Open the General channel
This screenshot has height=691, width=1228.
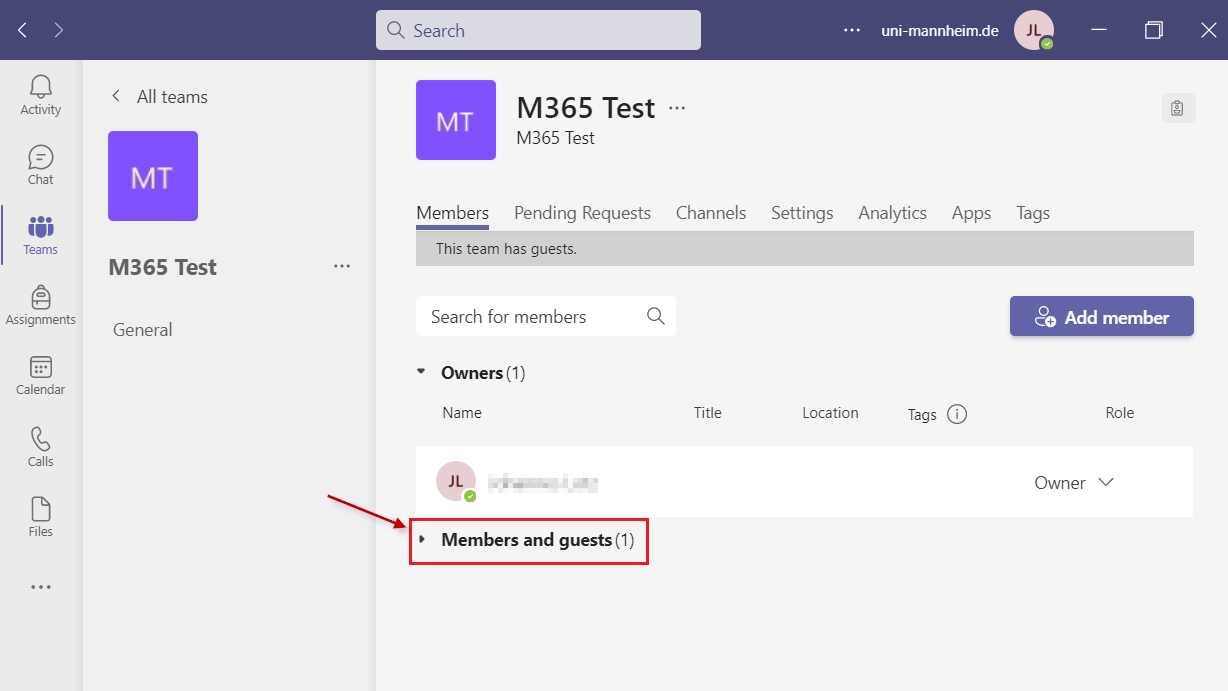143,330
